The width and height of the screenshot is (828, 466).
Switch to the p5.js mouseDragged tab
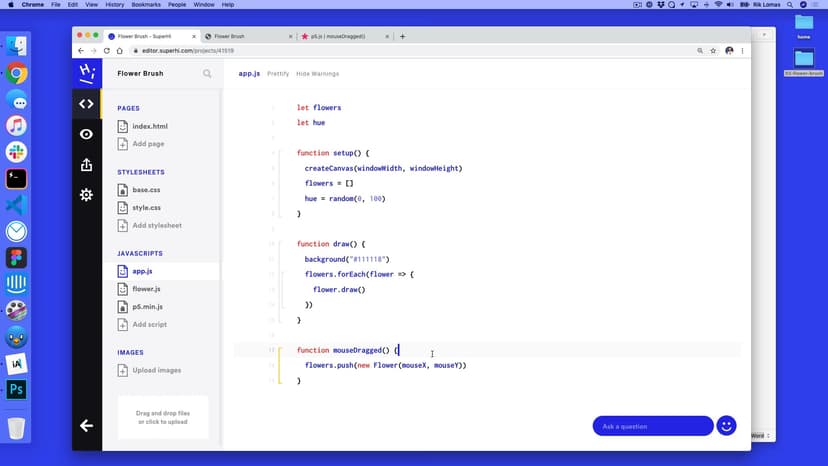point(339,36)
